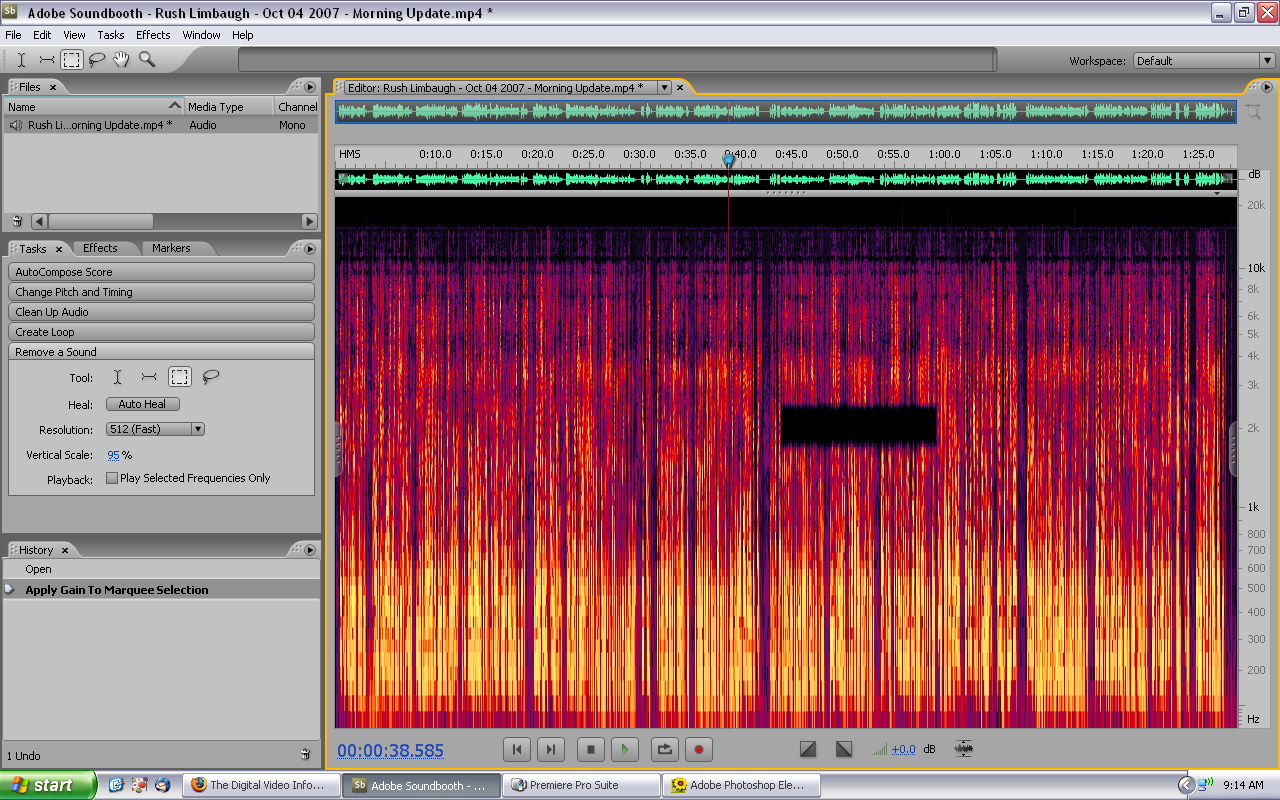Switch to the Markers tab
The width and height of the screenshot is (1280, 800).
[171, 248]
